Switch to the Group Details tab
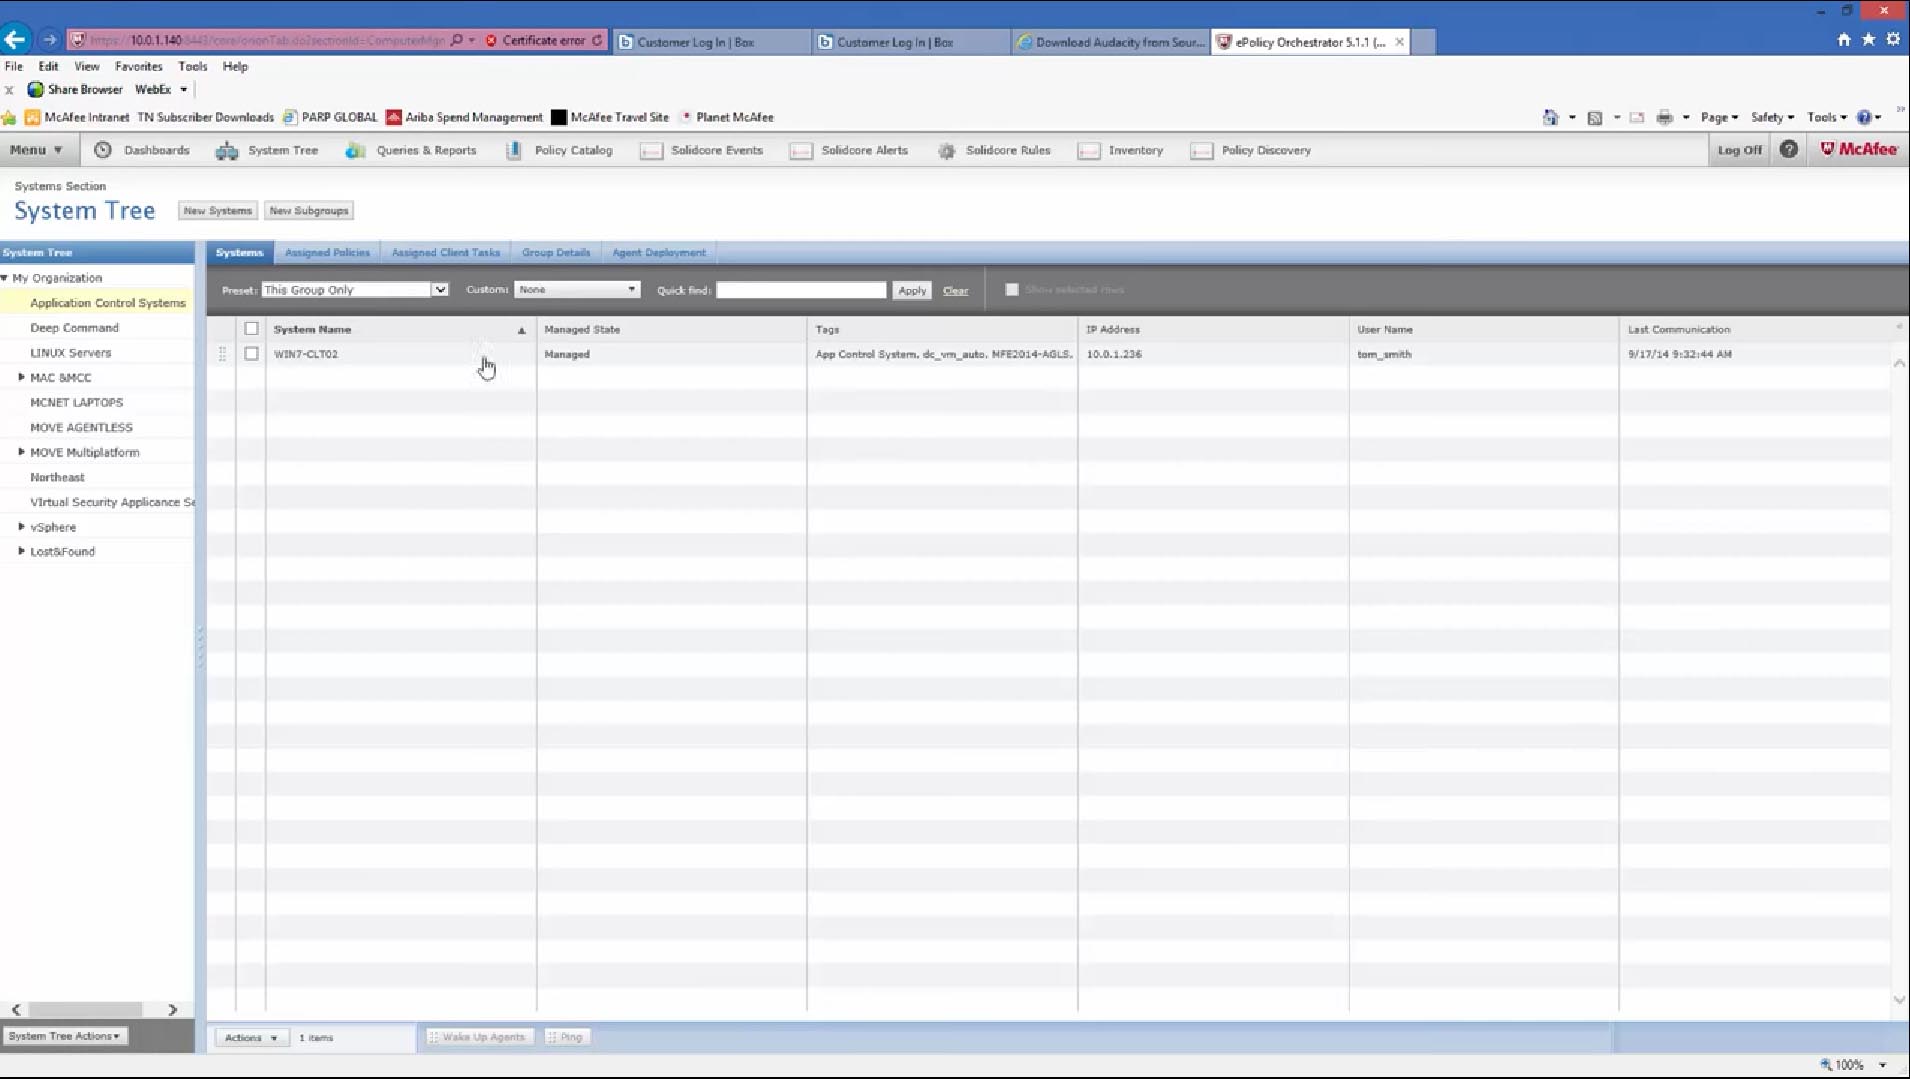Viewport: 1910px width, 1079px height. tap(556, 253)
